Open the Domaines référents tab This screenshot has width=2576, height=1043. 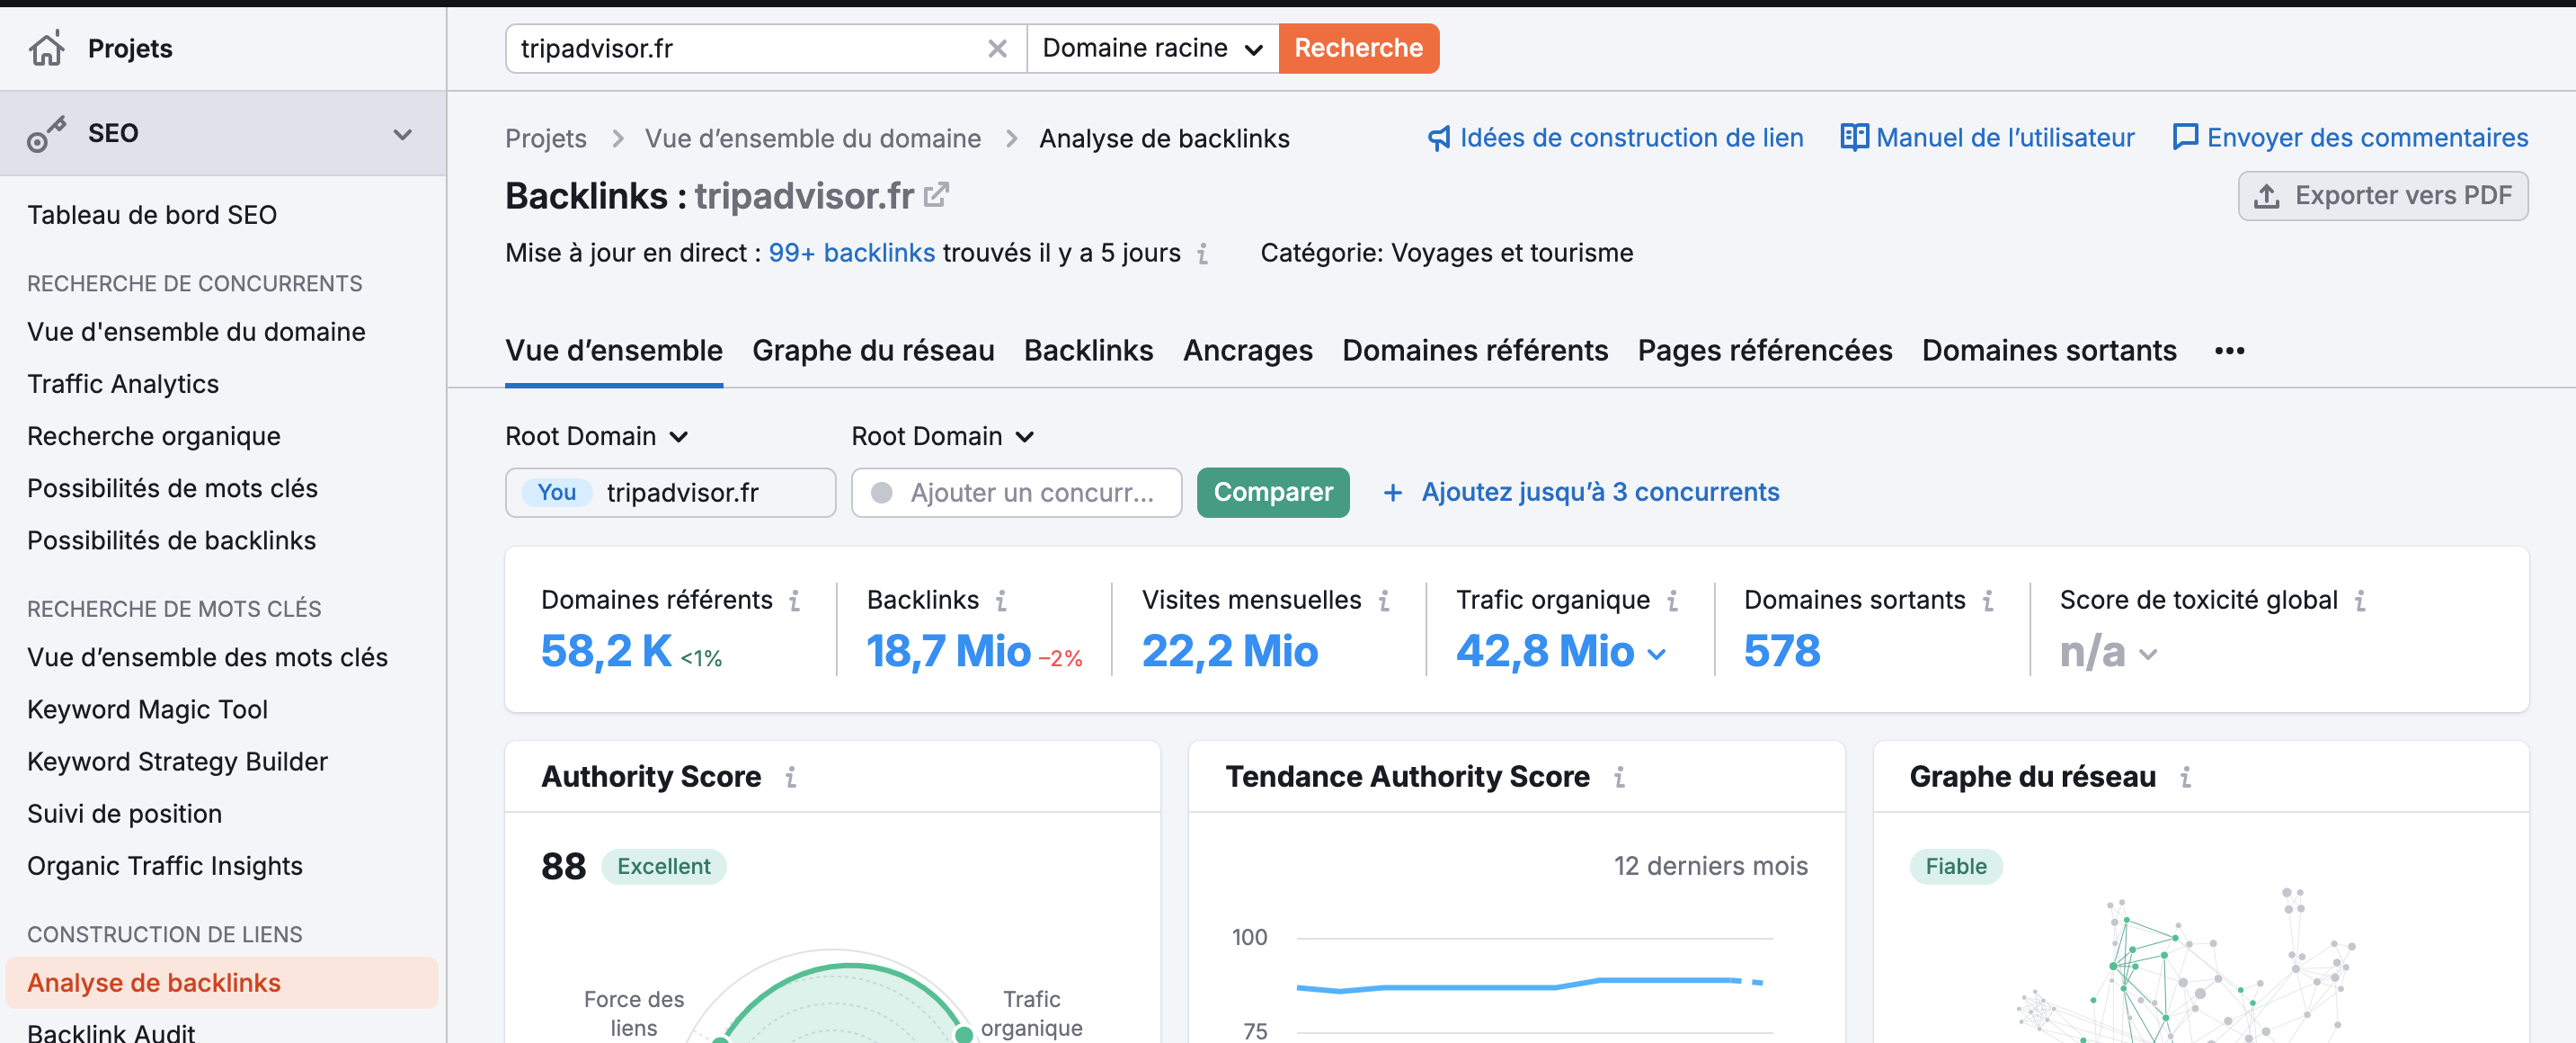1475,351
